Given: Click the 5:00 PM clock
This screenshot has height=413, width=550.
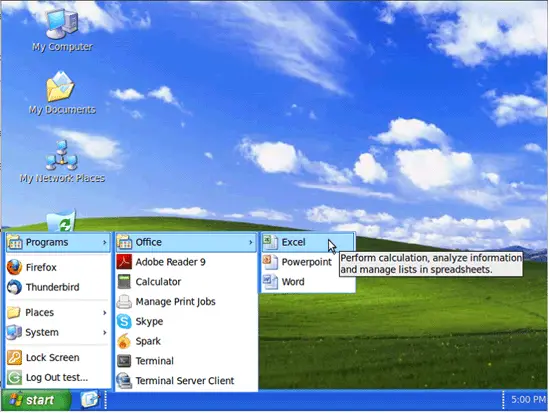Looking at the screenshot, I should click(528, 400).
